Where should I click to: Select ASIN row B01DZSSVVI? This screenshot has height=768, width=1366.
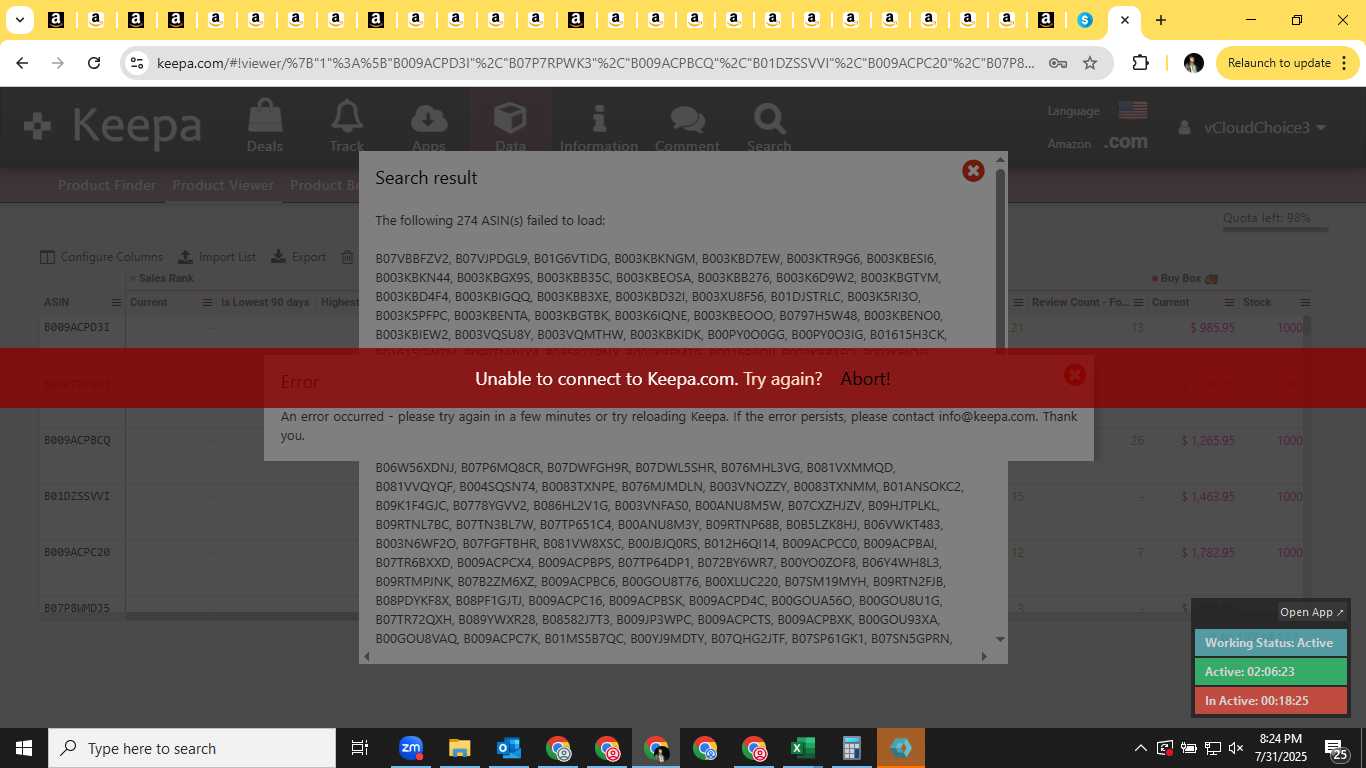tap(77, 496)
